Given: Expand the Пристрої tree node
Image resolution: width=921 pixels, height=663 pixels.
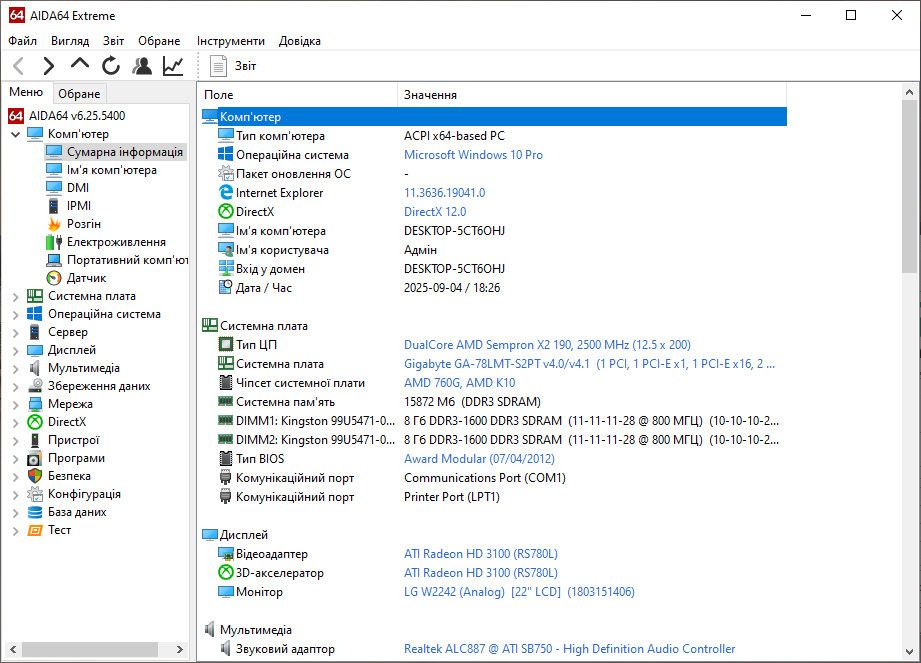Looking at the screenshot, I should pos(16,440).
